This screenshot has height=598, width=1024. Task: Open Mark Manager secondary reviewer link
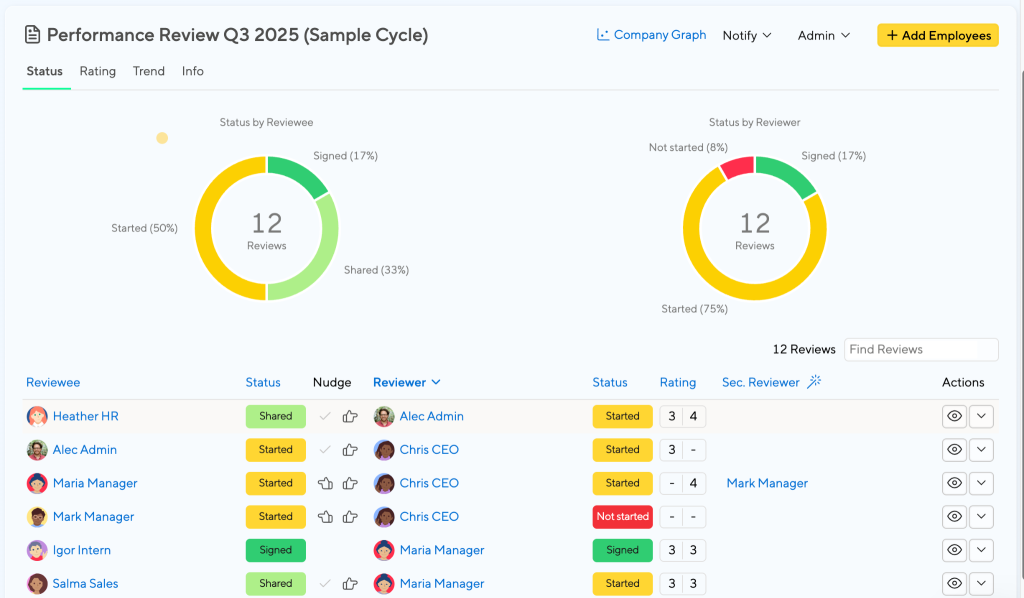(767, 483)
